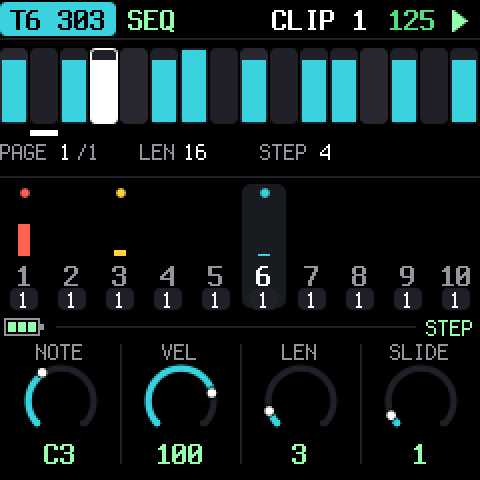Toggle sequencer step 3 bar
Screen dimensions: 480x480
(x=74, y=86)
